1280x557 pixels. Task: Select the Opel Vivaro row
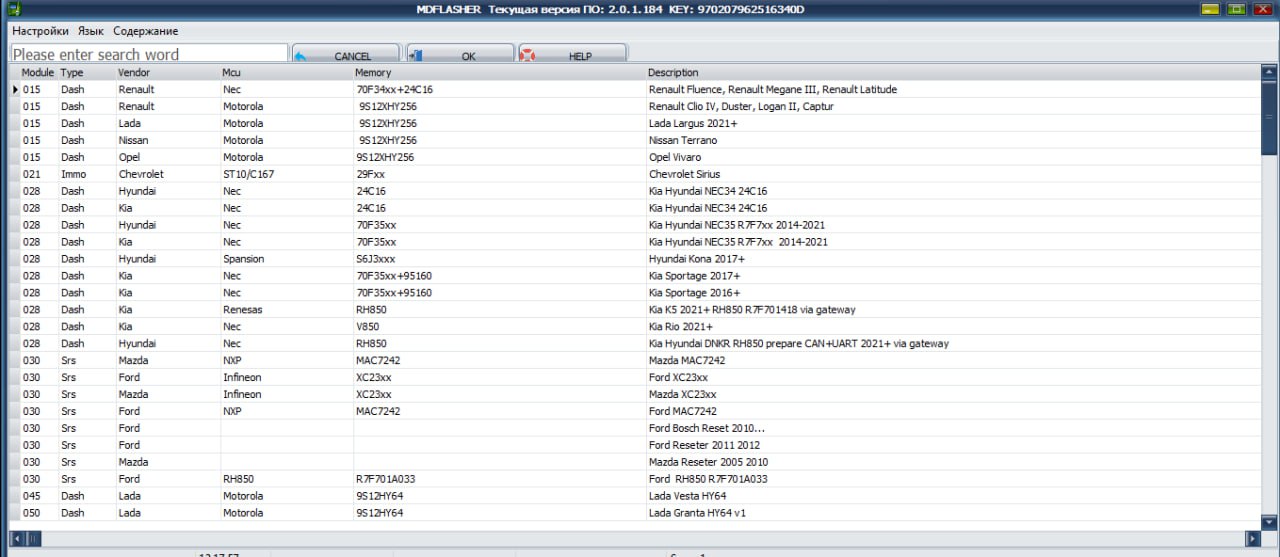tap(675, 157)
